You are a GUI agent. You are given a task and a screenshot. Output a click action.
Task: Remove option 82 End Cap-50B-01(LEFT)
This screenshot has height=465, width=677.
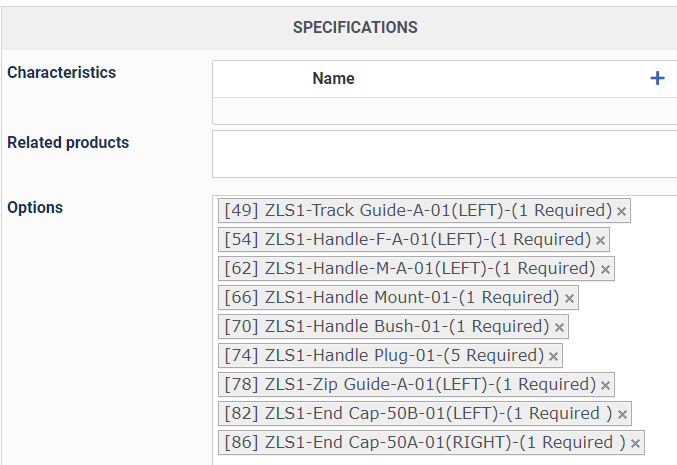coord(622,414)
